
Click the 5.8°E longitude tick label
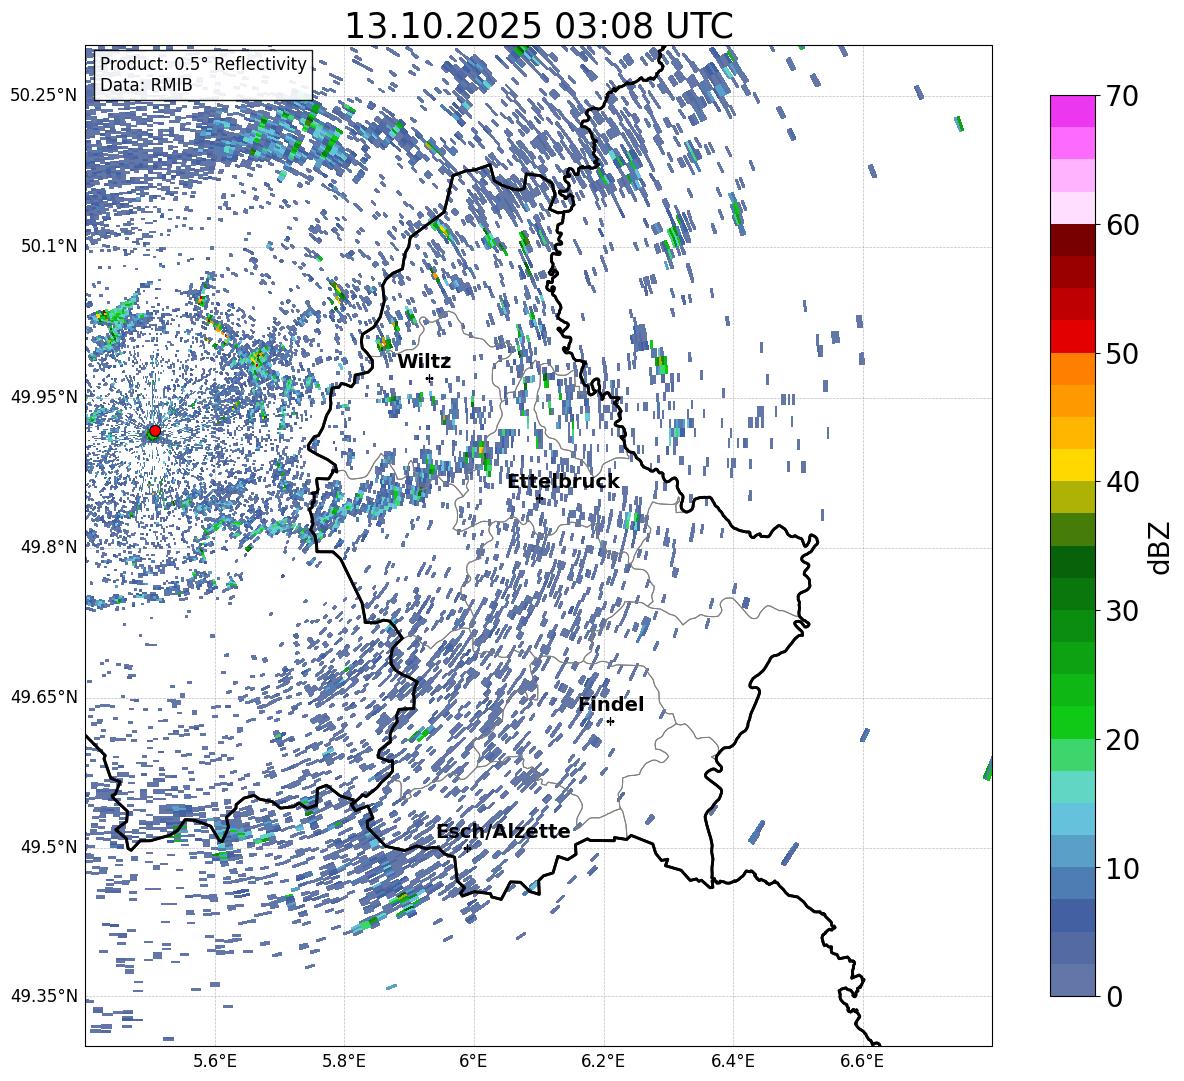pos(344,1061)
